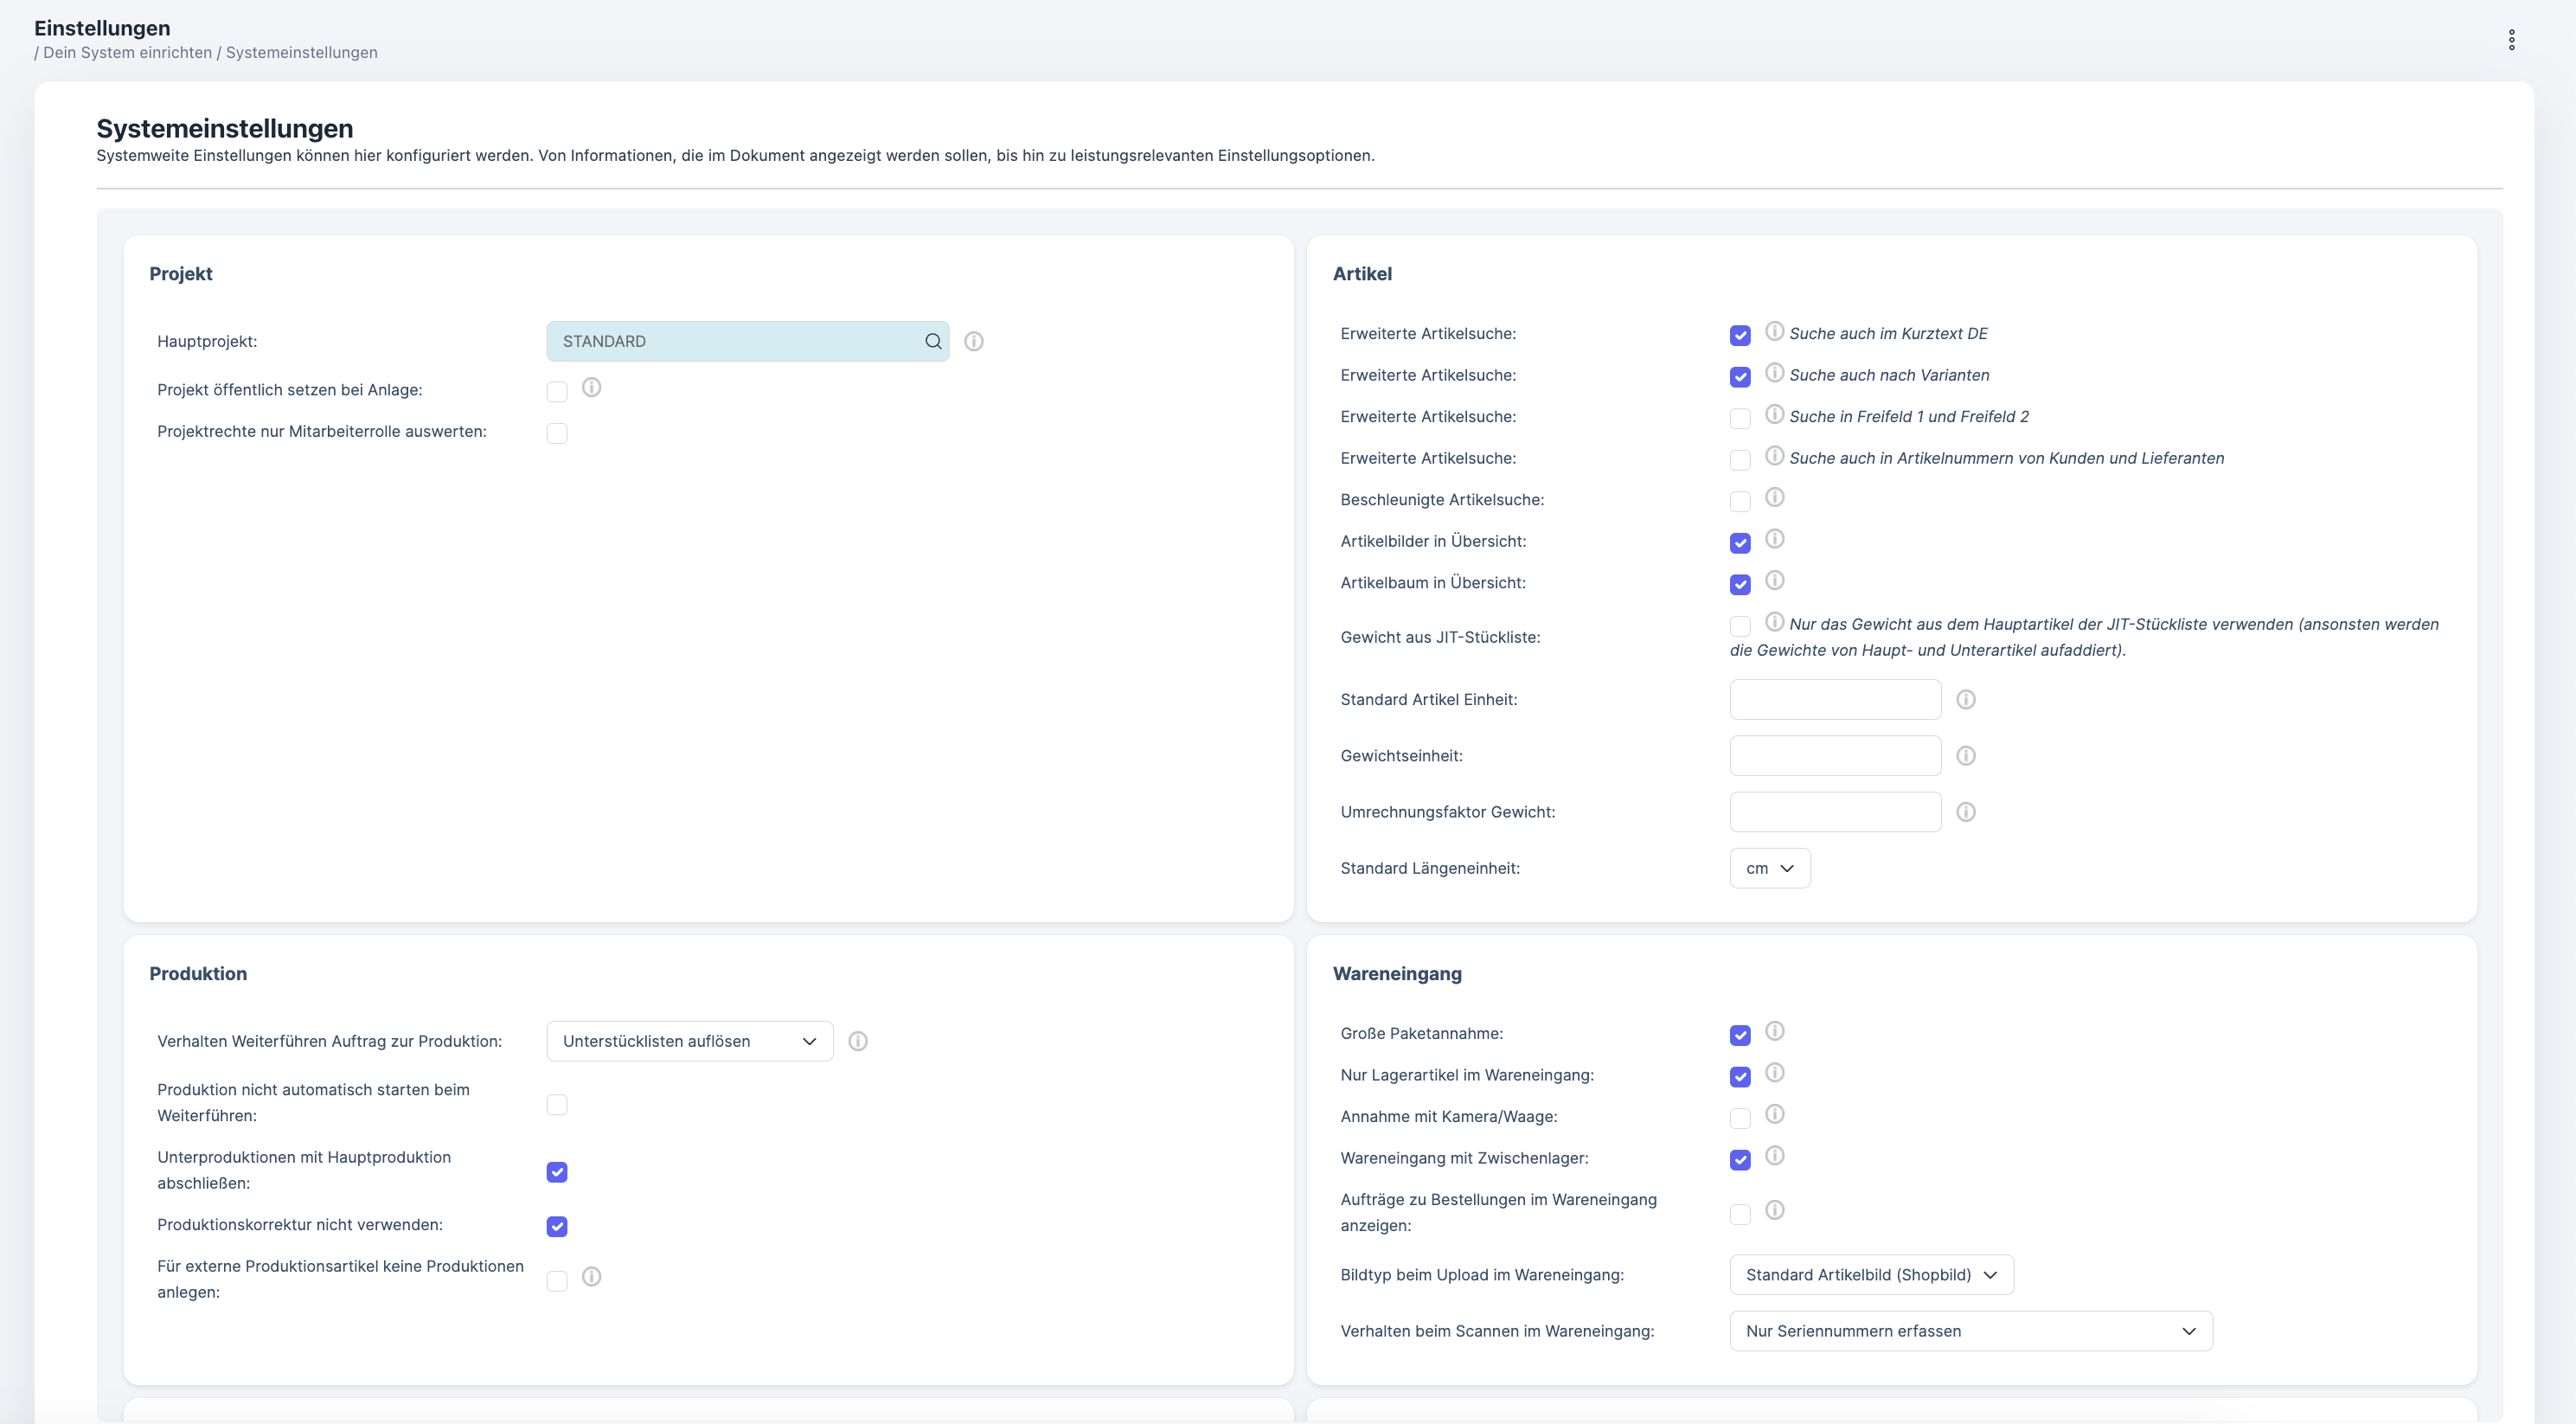
Task: Click info icon beside Standard Artikel Einheit
Action: point(1965,699)
